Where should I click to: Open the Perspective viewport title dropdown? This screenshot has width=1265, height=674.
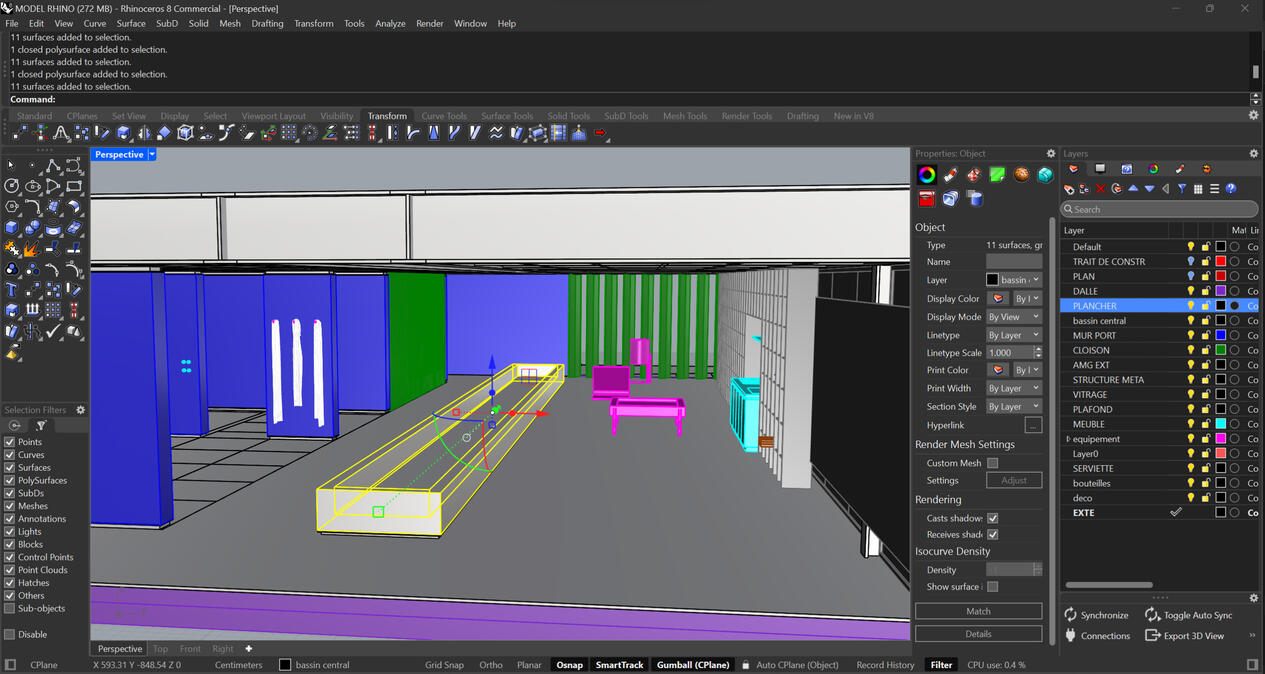[152, 154]
